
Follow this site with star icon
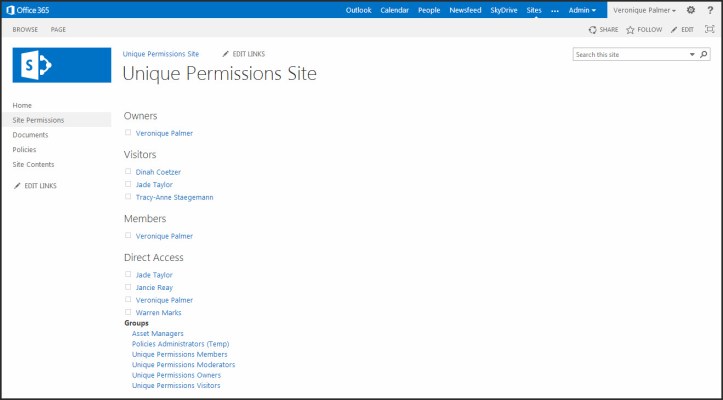(x=644, y=30)
